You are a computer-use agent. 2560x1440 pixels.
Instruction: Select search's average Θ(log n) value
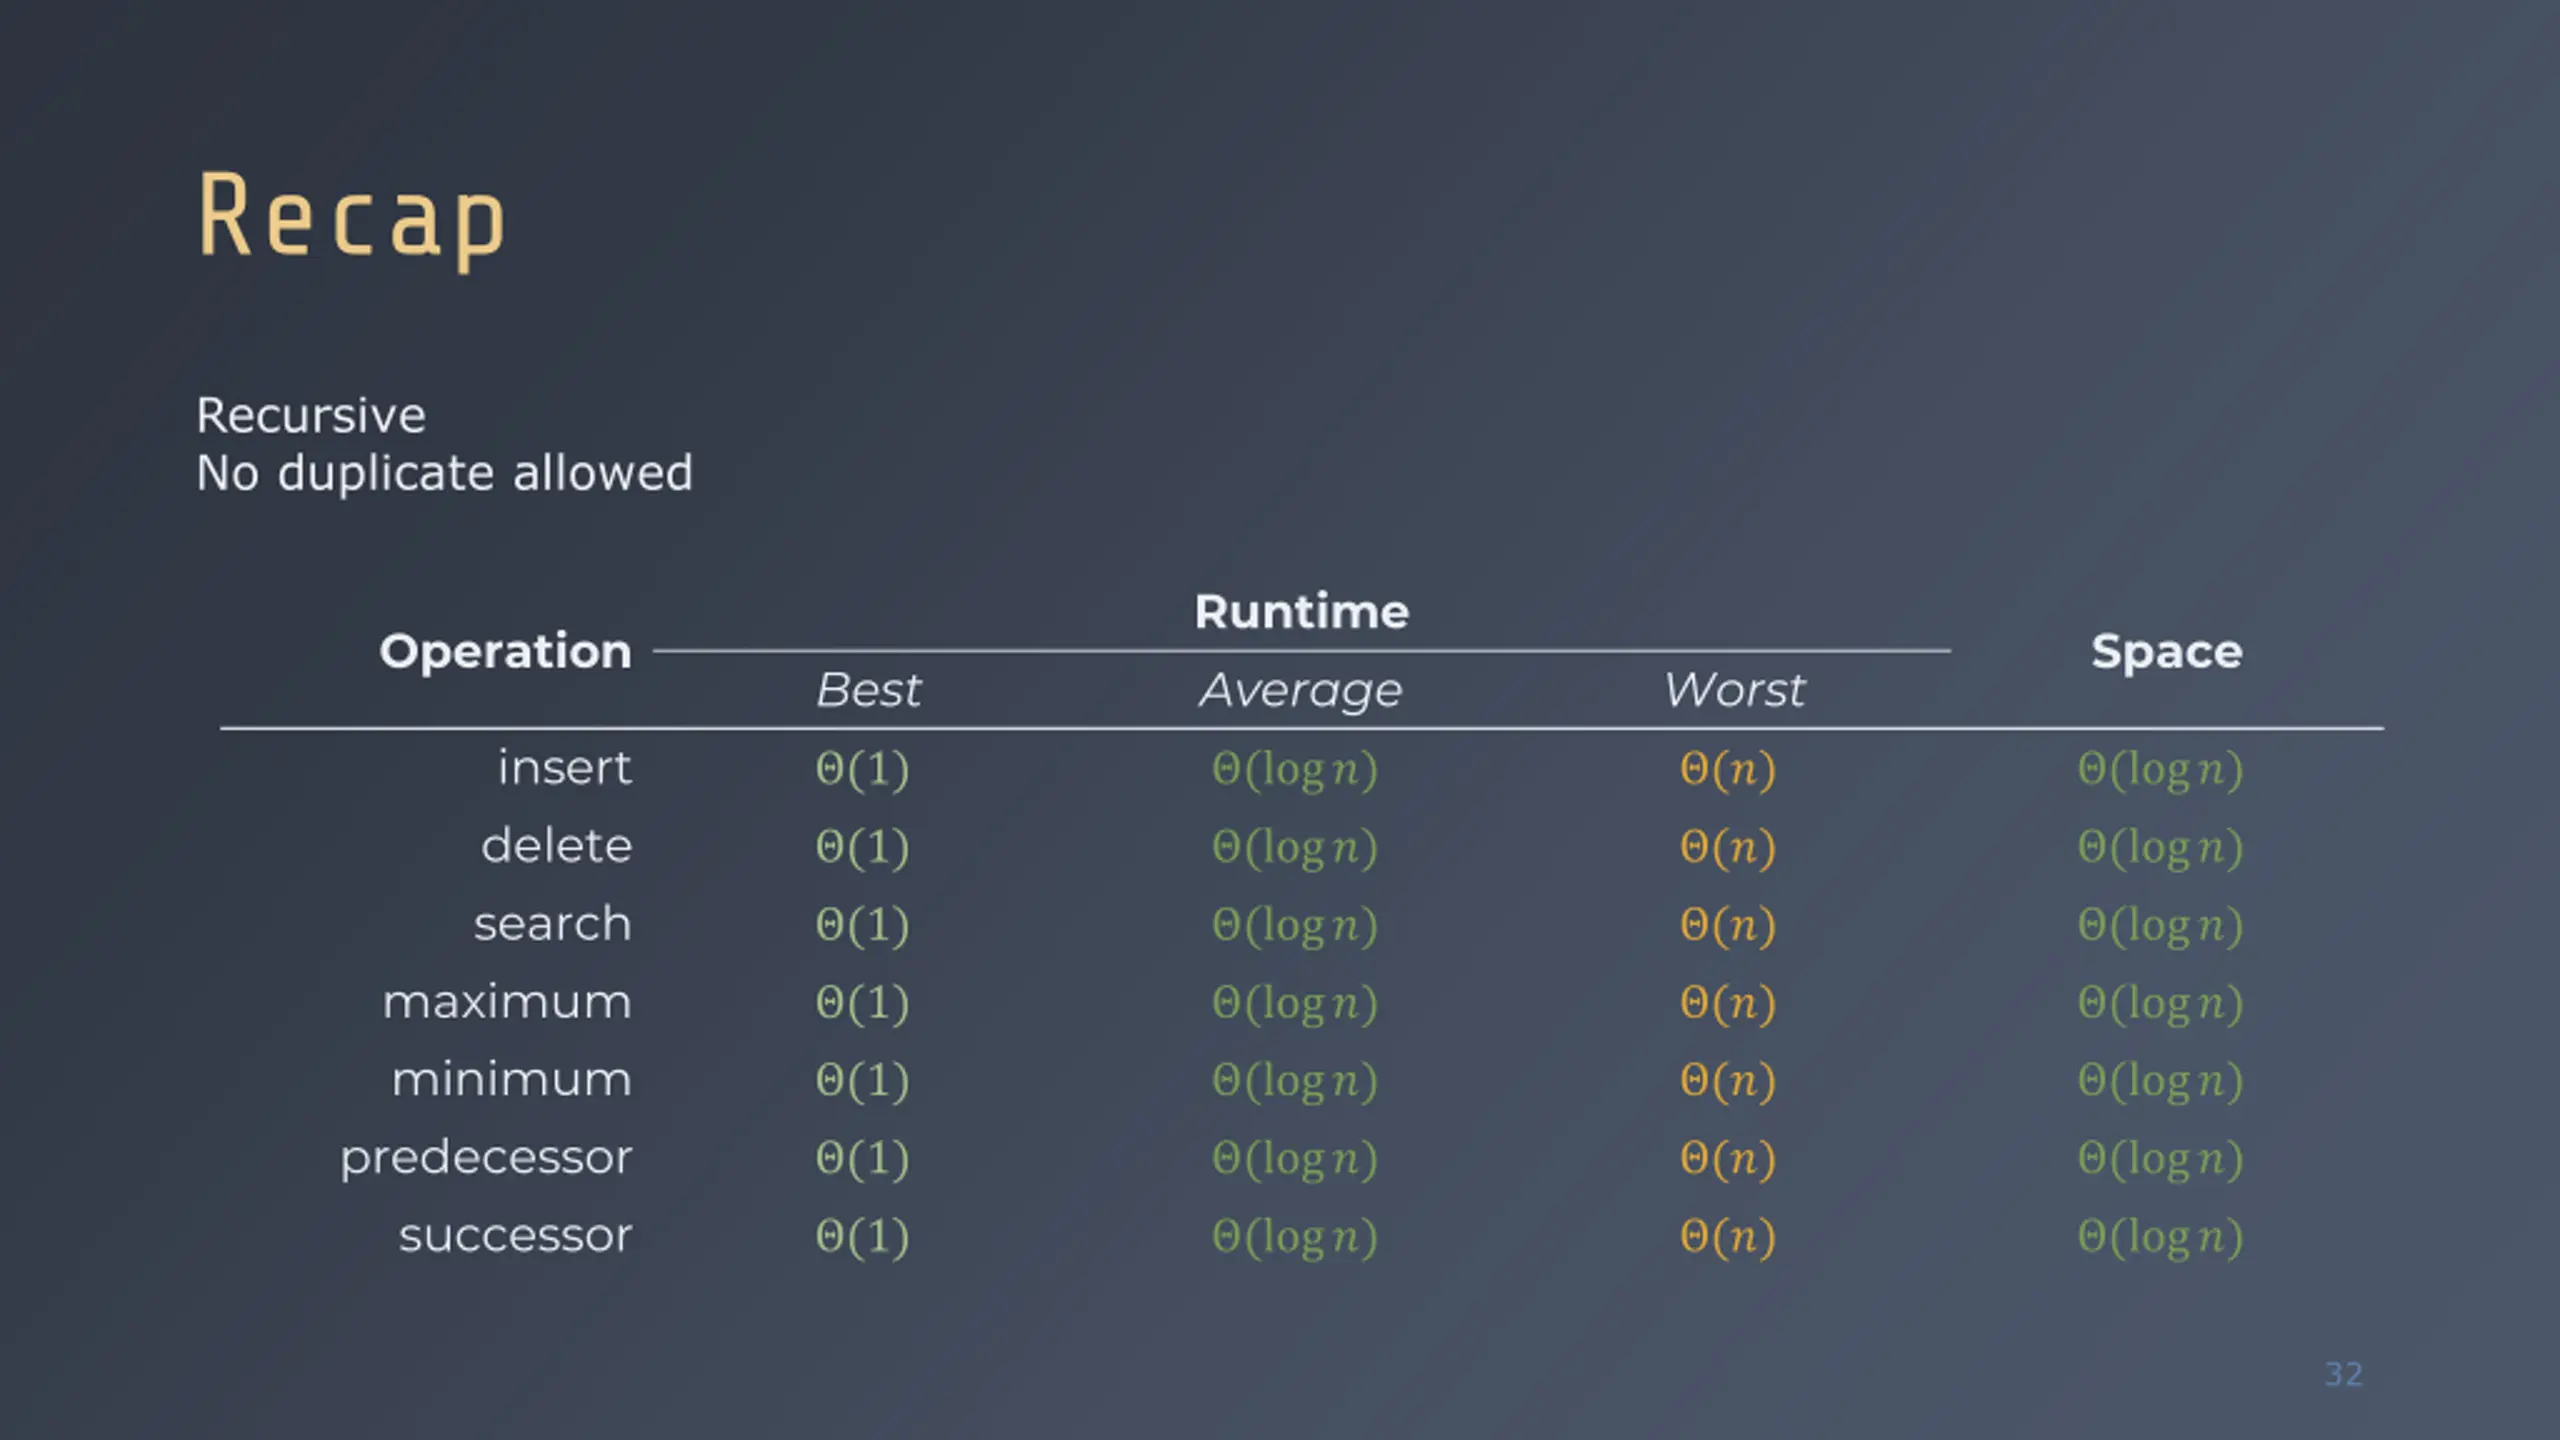(1295, 926)
